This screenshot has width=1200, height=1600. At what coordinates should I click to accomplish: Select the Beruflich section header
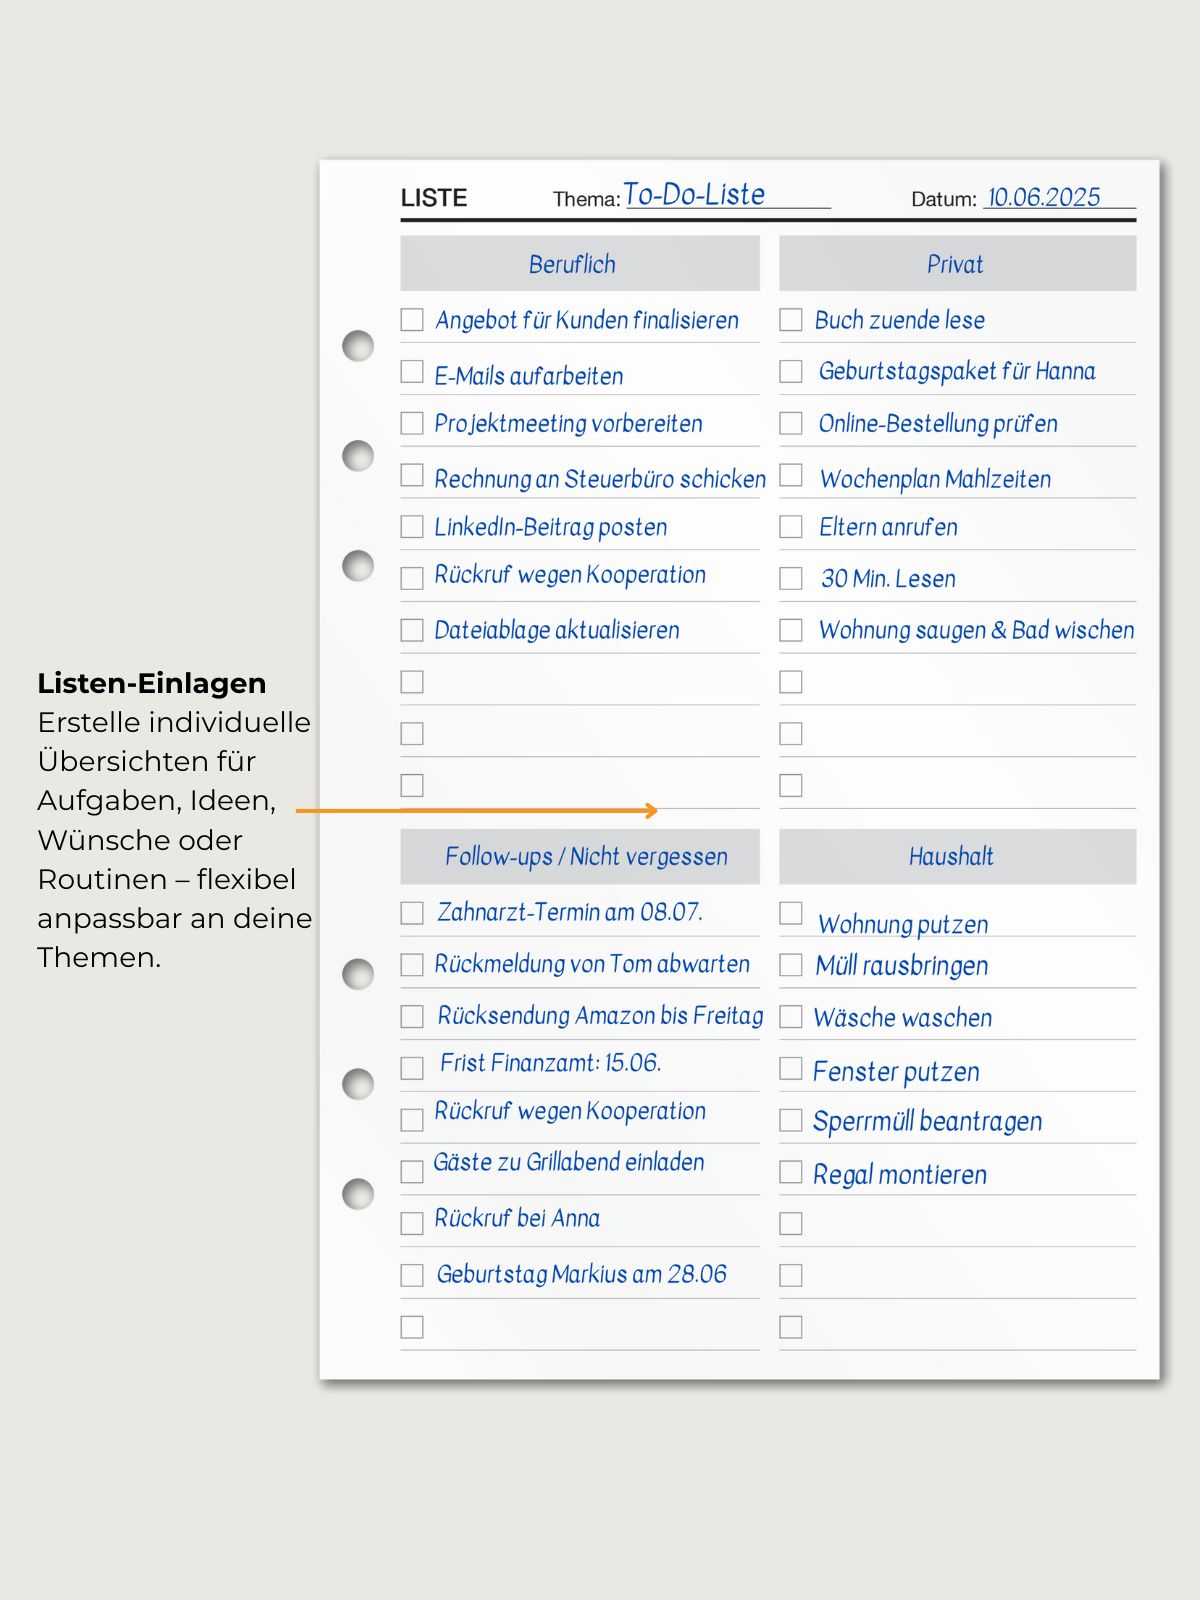coord(580,264)
